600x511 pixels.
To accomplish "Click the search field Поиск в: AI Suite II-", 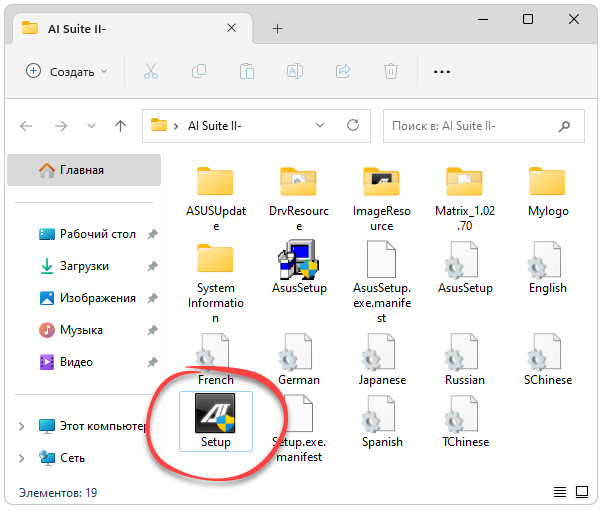I will click(484, 126).
